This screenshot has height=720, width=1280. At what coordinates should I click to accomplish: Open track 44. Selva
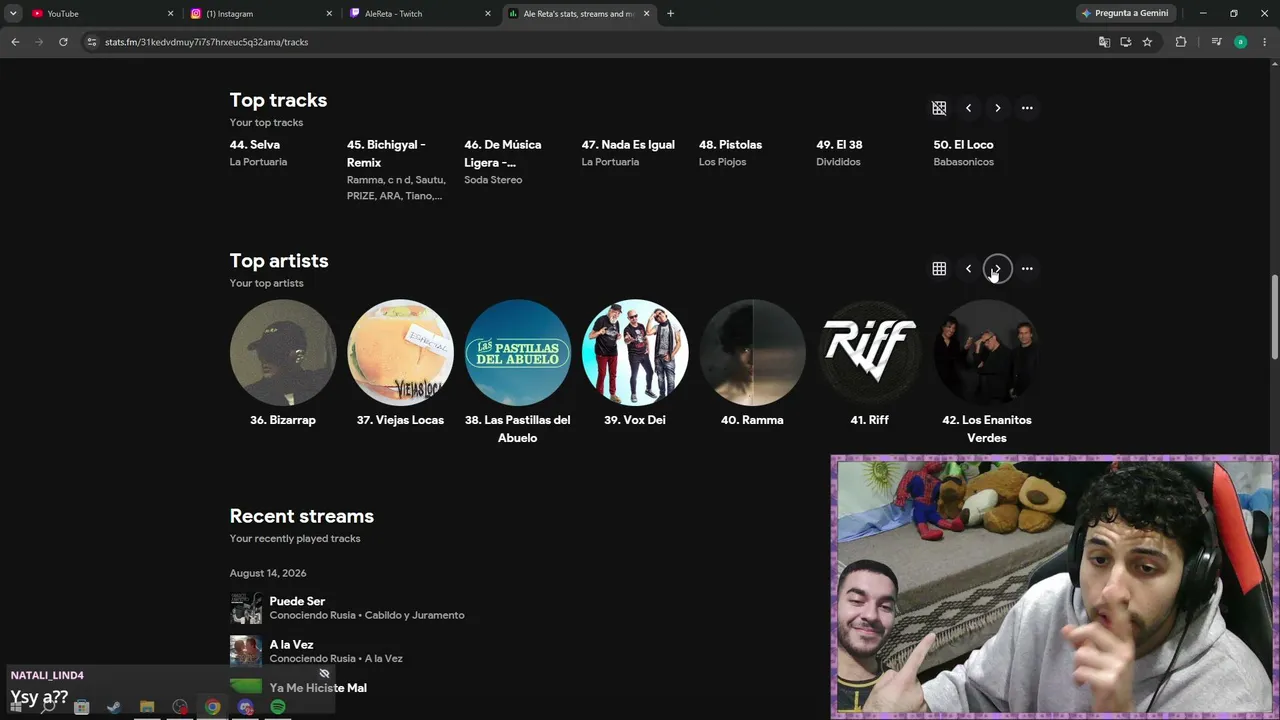(255, 145)
